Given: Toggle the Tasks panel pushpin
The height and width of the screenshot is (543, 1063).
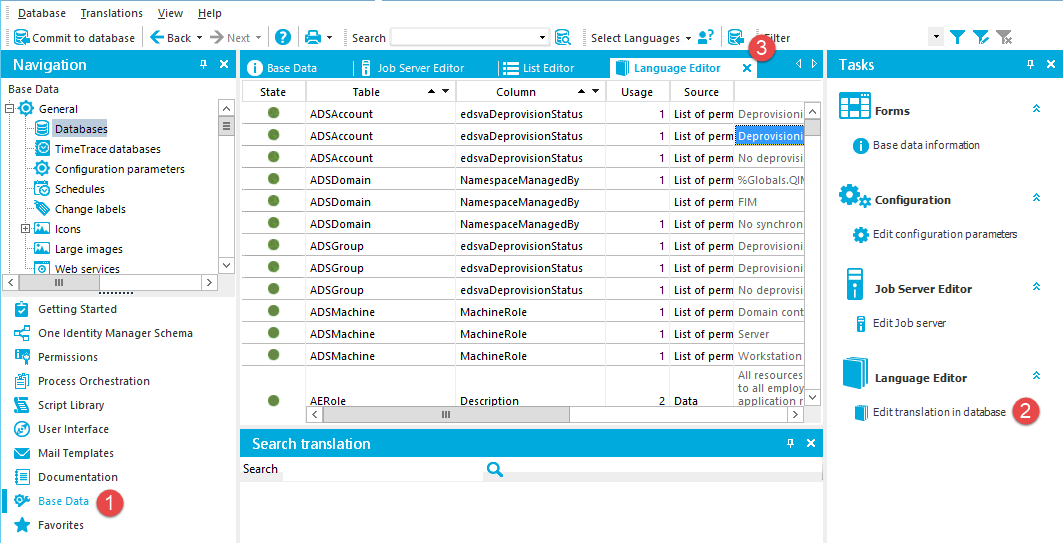Looking at the screenshot, I should 1030,65.
